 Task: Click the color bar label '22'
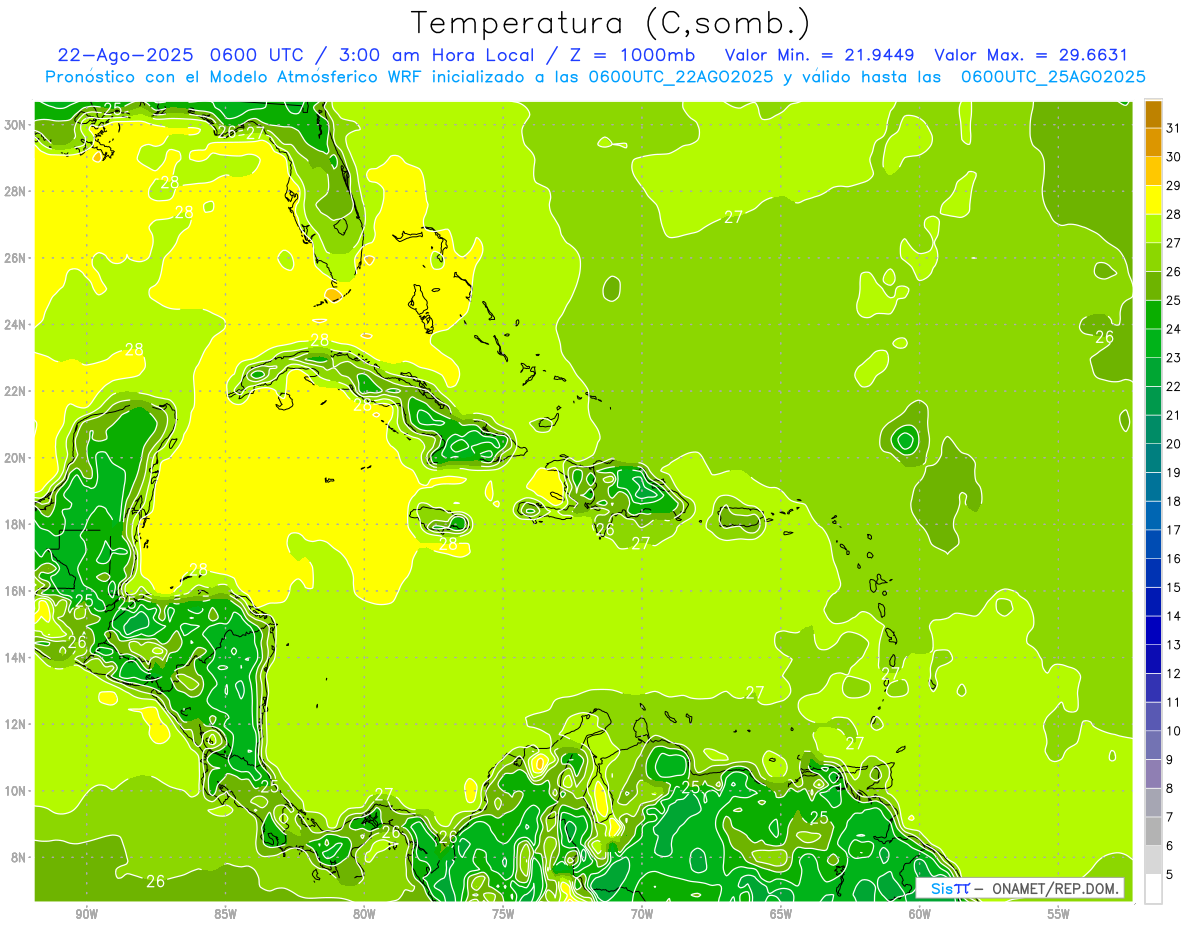click(x=1174, y=387)
